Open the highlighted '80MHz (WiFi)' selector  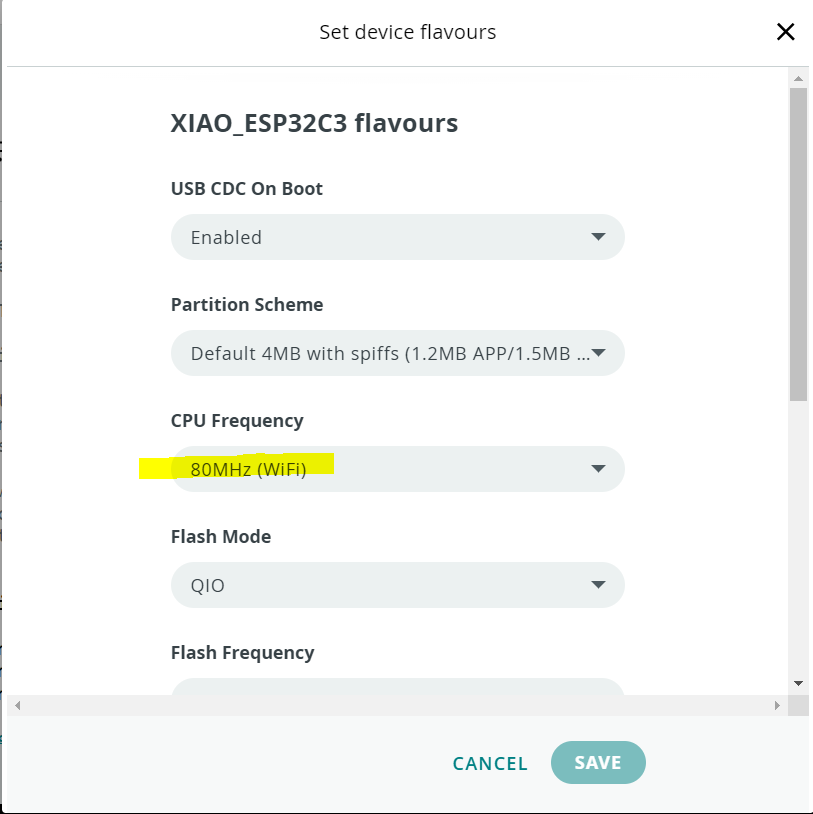pyautogui.click(x=398, y=469)
